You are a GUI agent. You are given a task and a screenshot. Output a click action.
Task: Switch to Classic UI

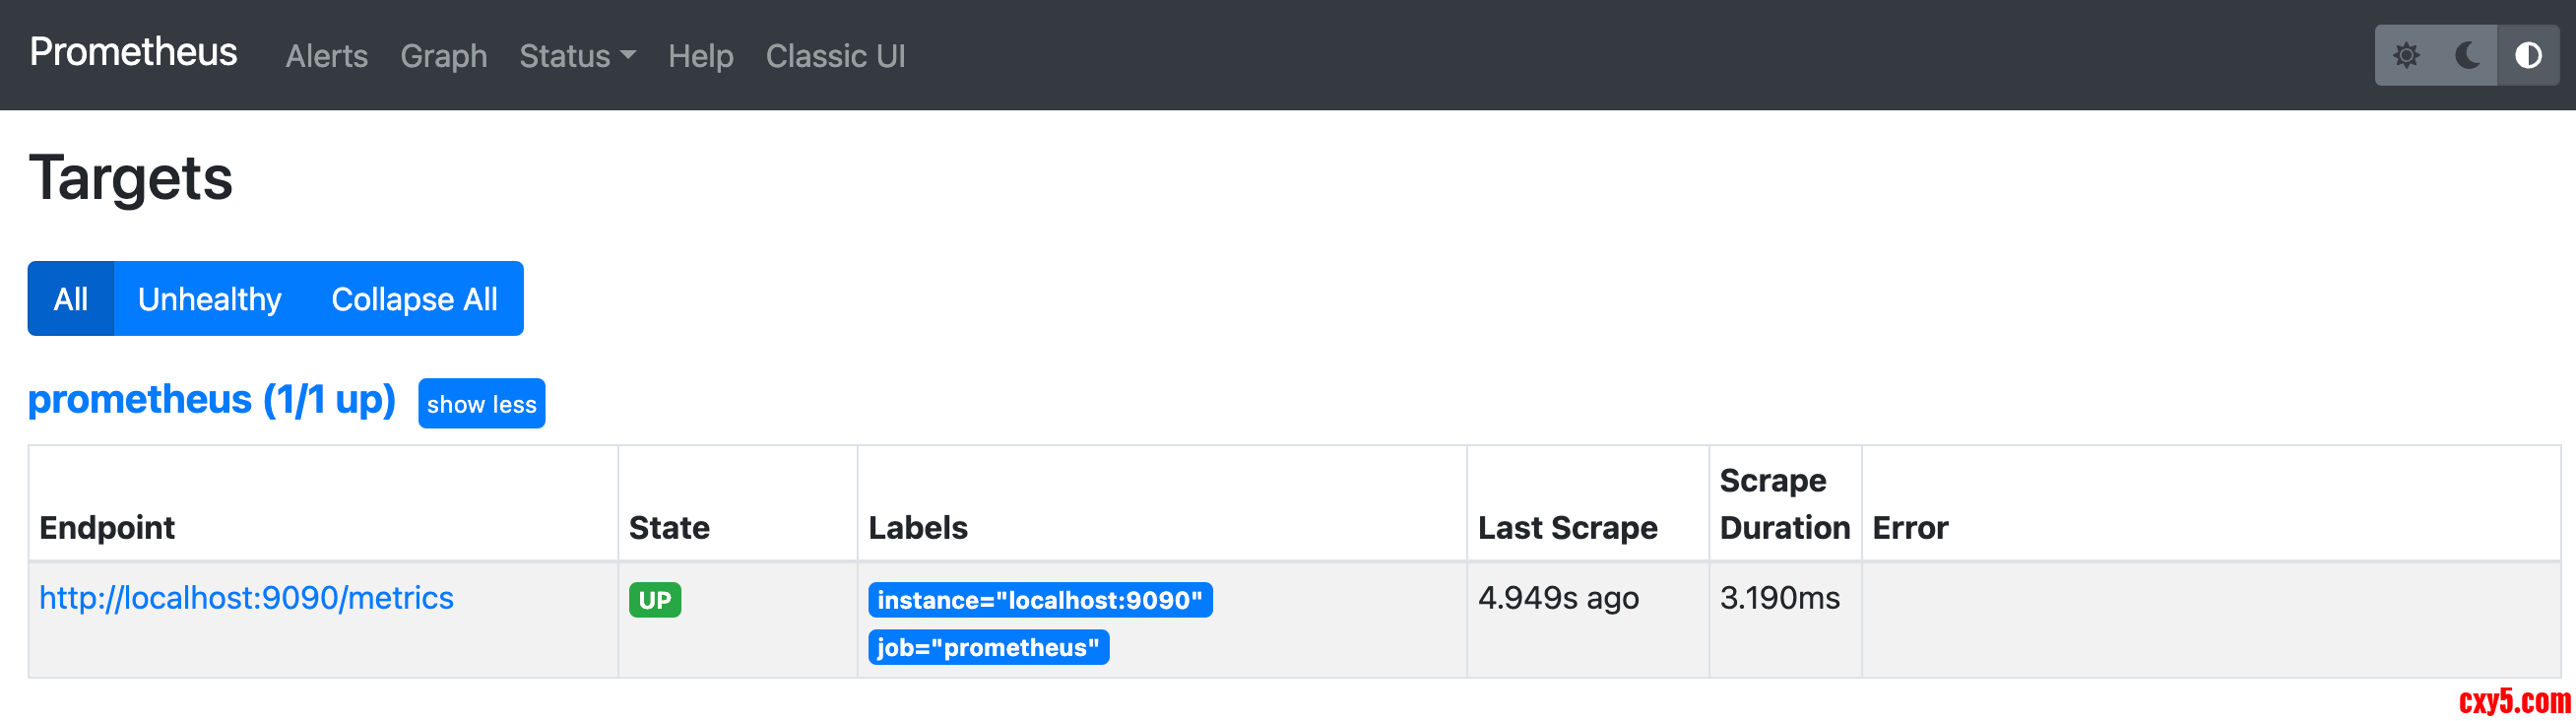coord(835,56)
